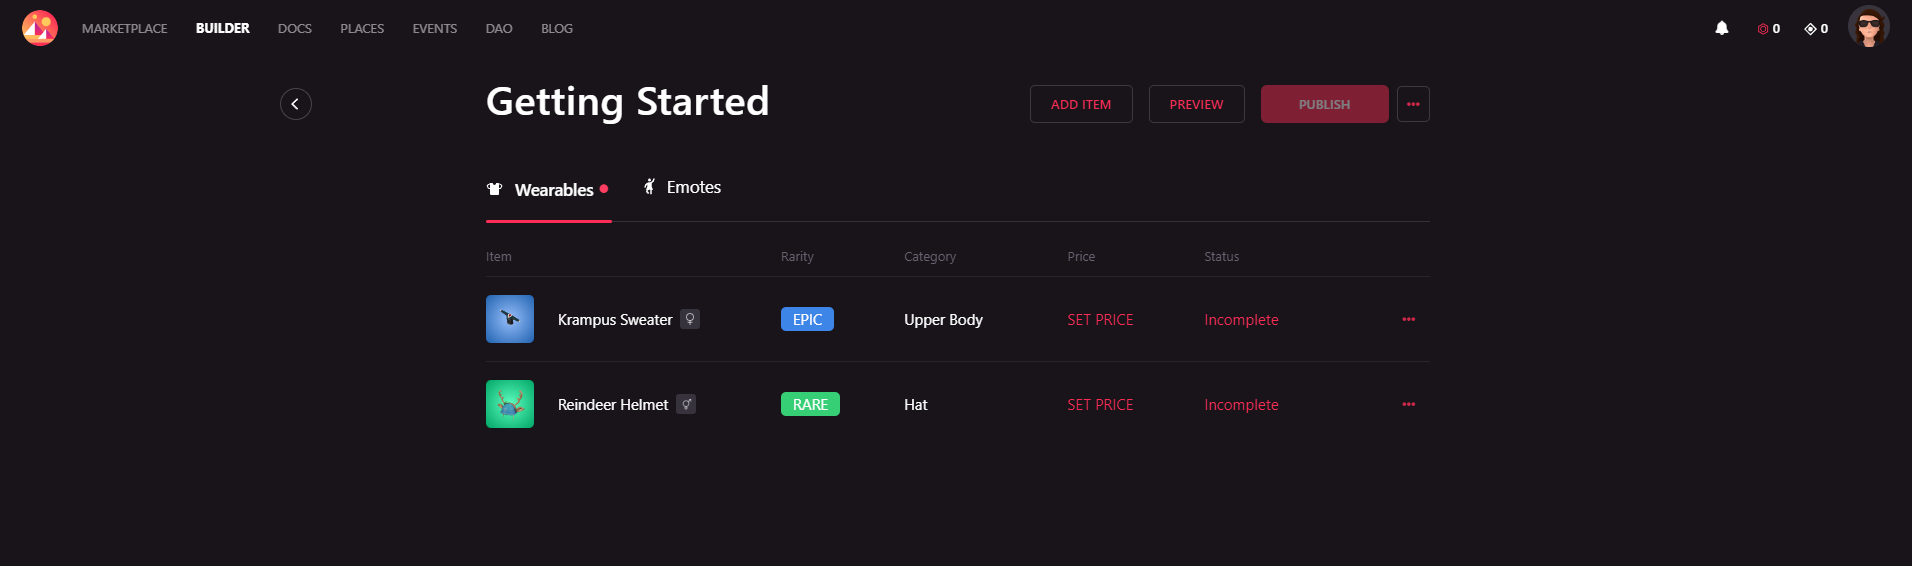The height and width of the screenshot is (566, 1912).
Task: Switch to the Emotes tab
Action: click(682, 188)
